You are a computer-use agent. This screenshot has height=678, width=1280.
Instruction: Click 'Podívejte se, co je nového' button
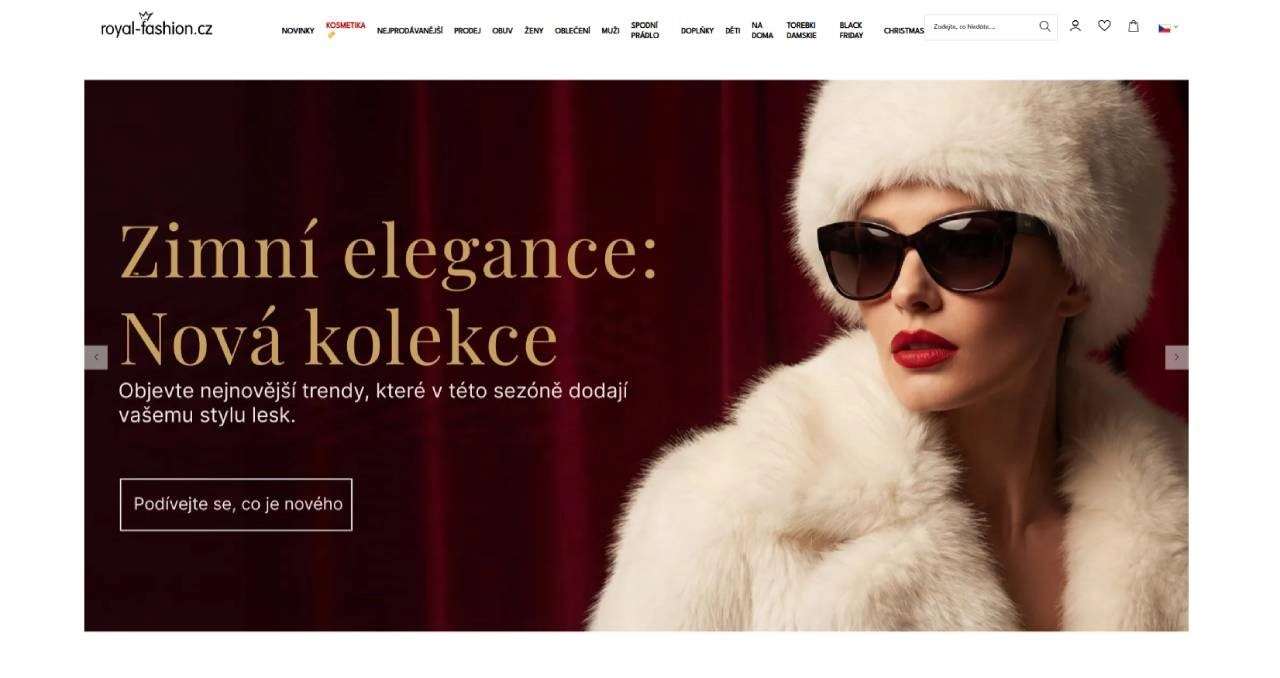[236, 504]
